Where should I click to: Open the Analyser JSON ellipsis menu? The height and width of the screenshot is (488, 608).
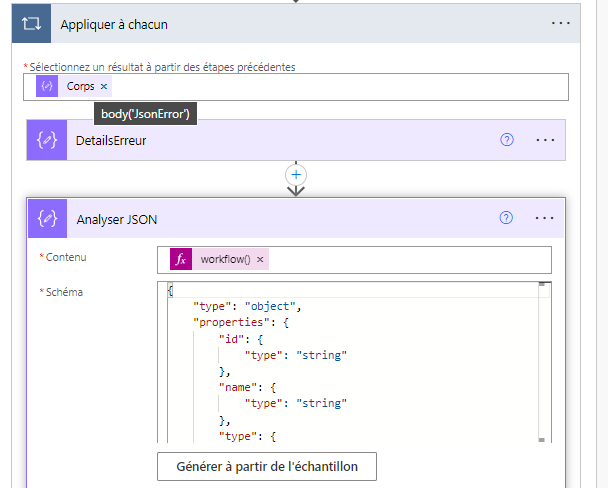coord(545,218)
